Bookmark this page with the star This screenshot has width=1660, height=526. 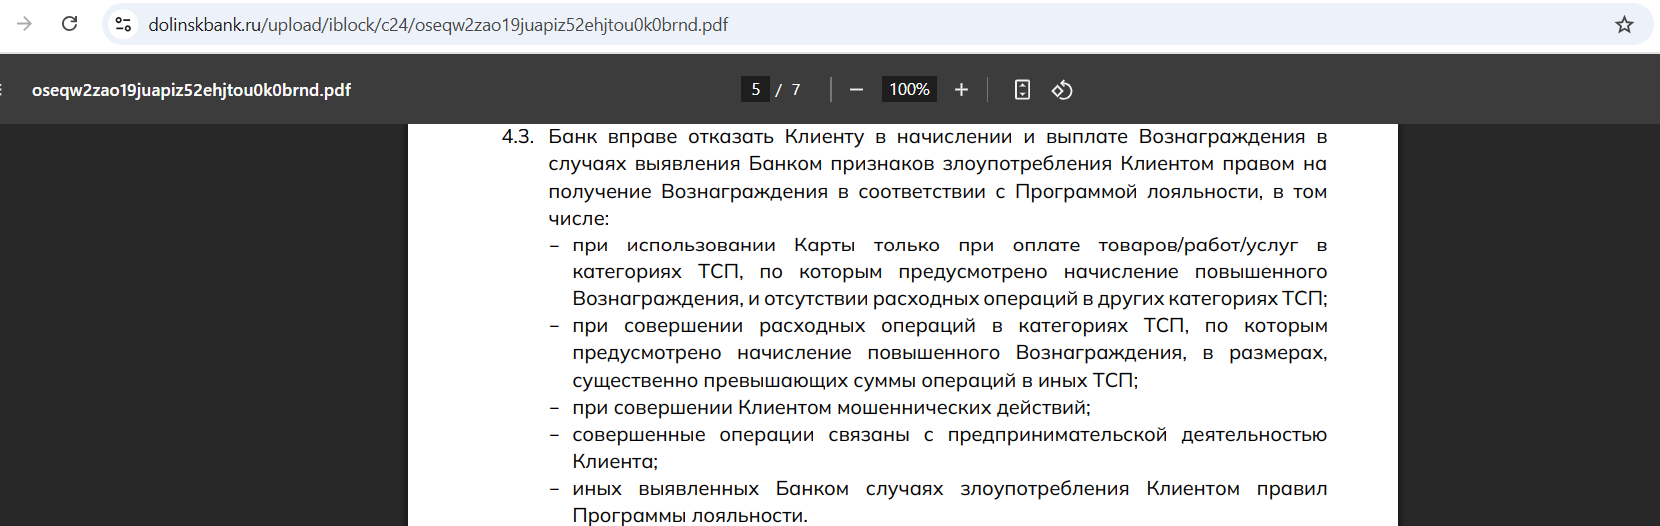pyautogui.click(x=1624, y=24)
